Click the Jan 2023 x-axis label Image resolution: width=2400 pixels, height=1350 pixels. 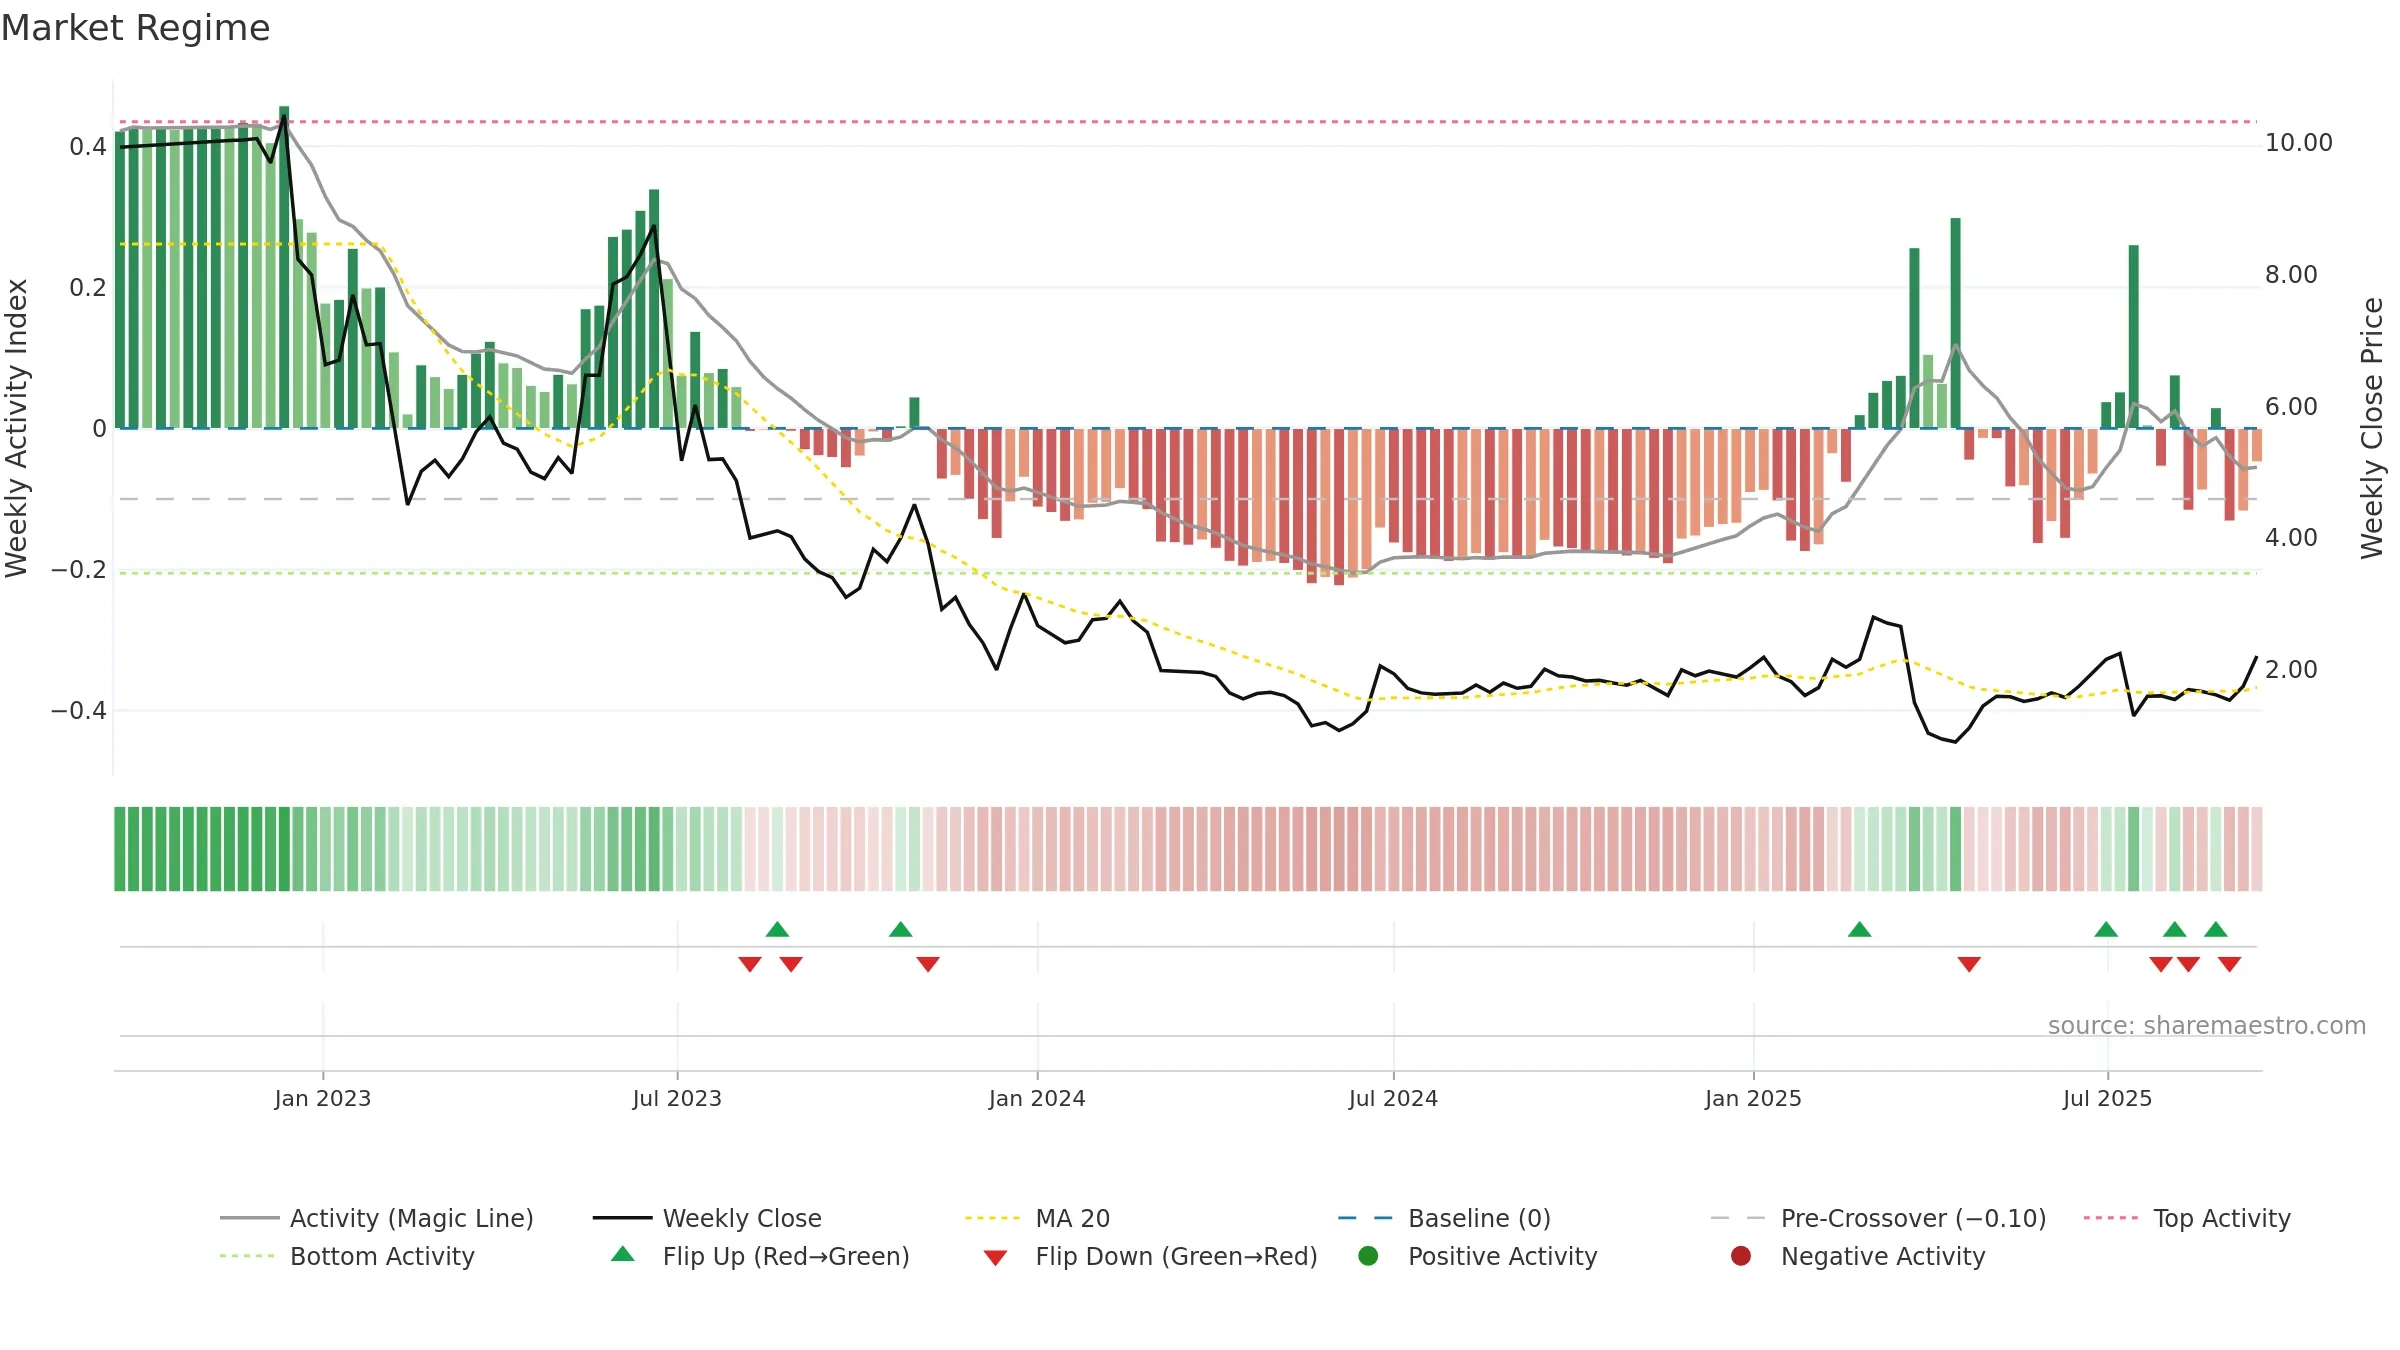(323, 1099)
